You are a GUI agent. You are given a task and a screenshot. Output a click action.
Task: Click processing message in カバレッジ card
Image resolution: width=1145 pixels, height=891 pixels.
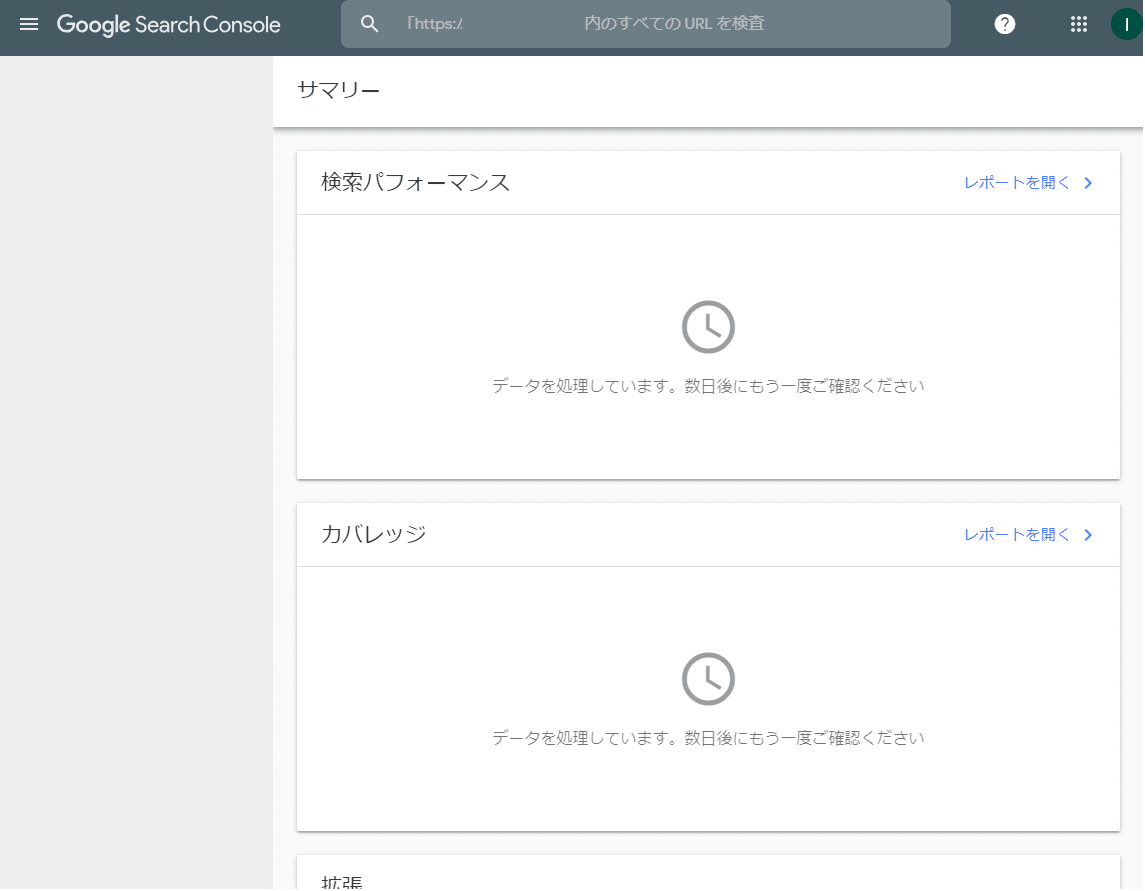(x=708, y=738)
